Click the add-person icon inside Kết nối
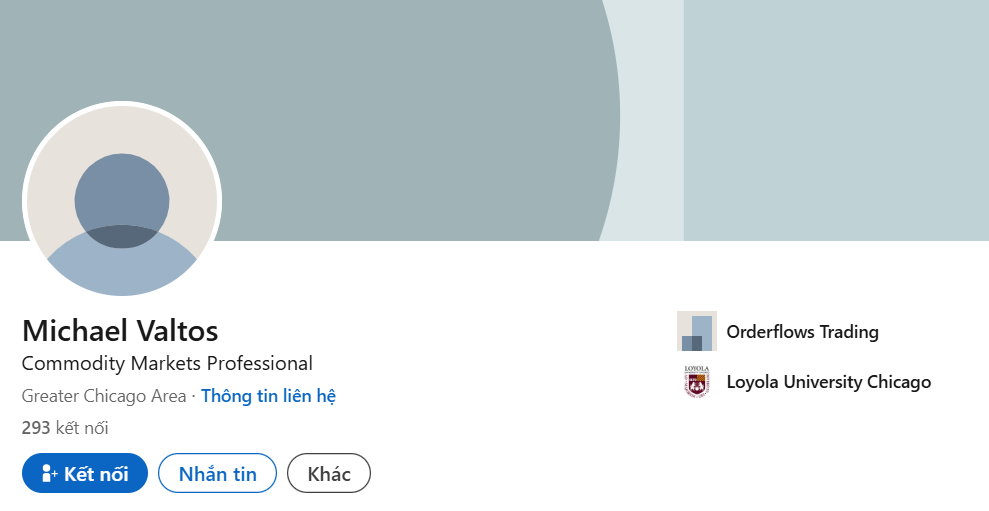Image resolution: width=989 pixels, height=511 pixels. coord(49,473)
